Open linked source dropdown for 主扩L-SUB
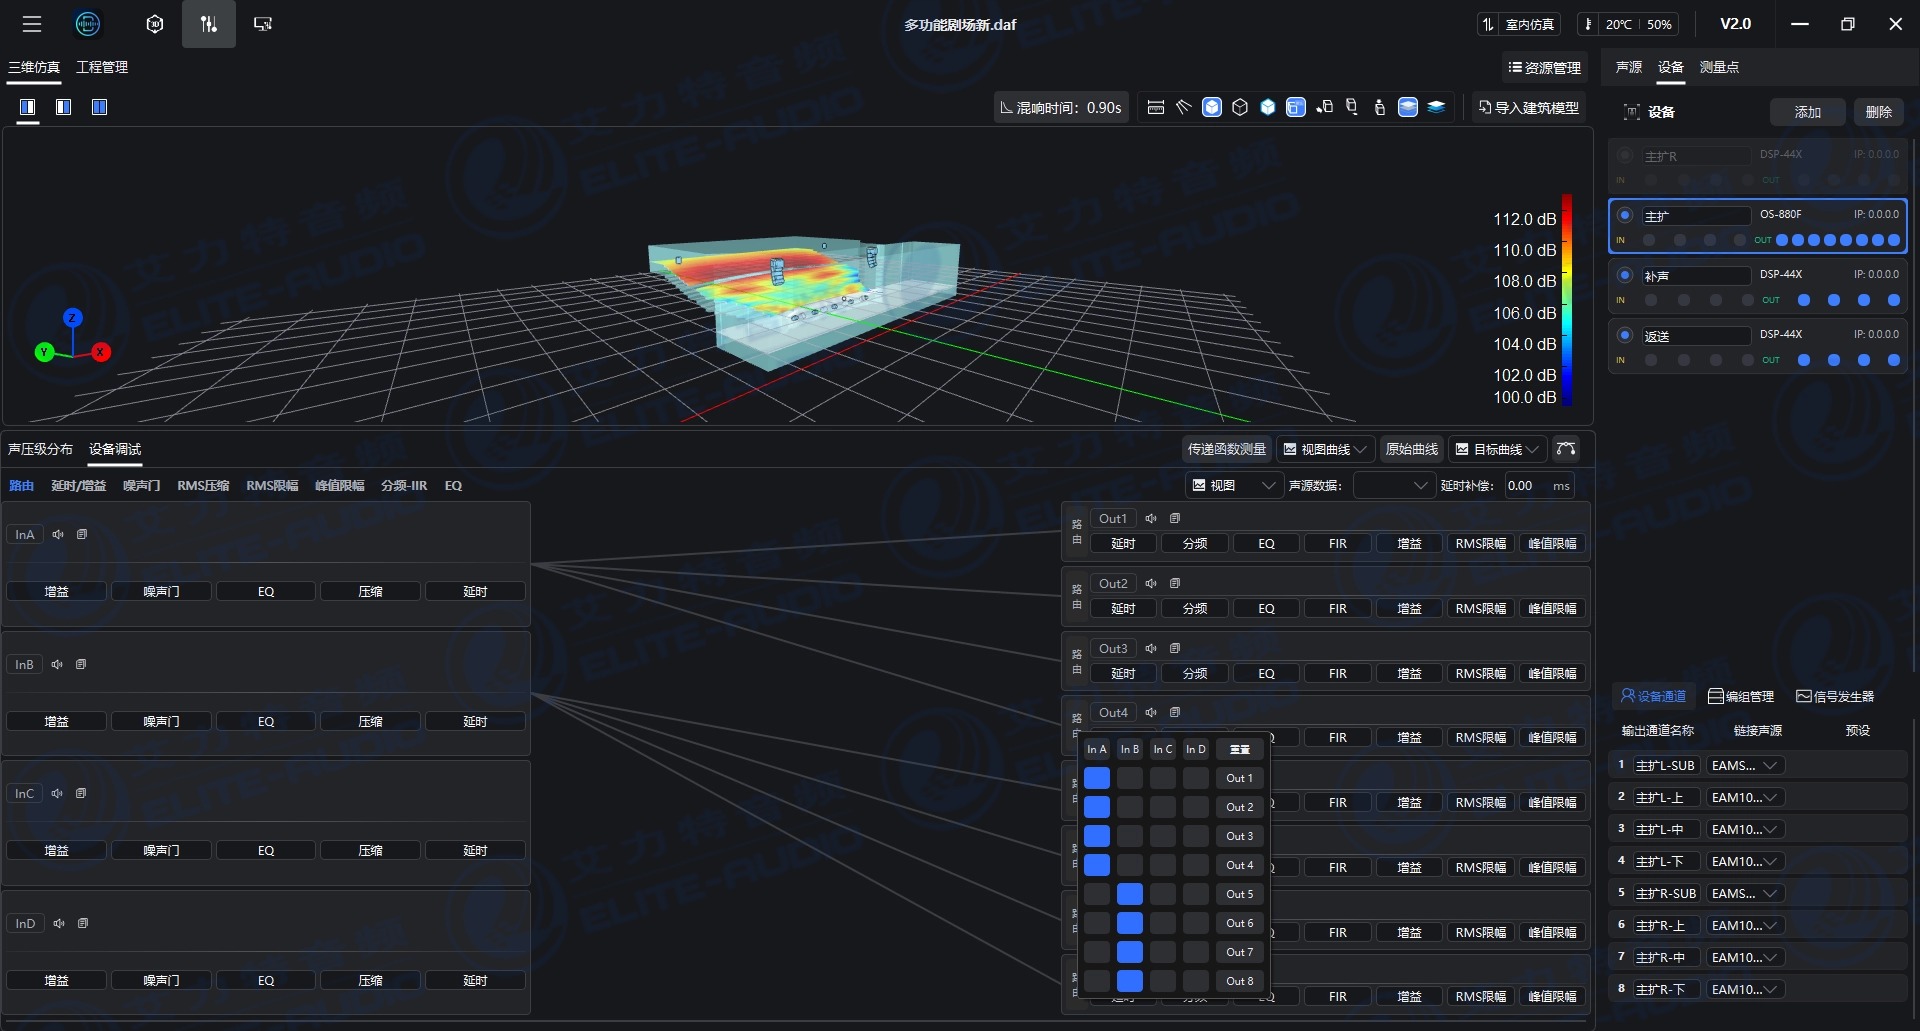This screenshot has height=1031, width=1920. point(1744,766)
